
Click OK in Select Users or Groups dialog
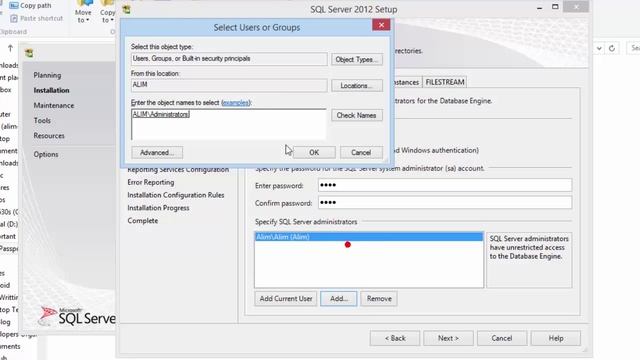tap(314, 153)
